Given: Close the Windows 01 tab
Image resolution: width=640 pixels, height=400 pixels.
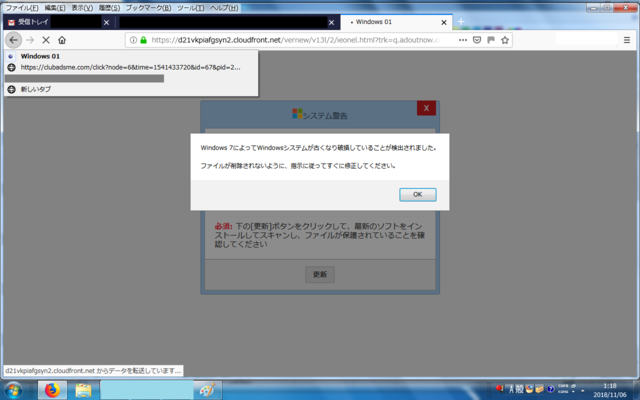Looking at the screenshot, I should tap(444, 22).
